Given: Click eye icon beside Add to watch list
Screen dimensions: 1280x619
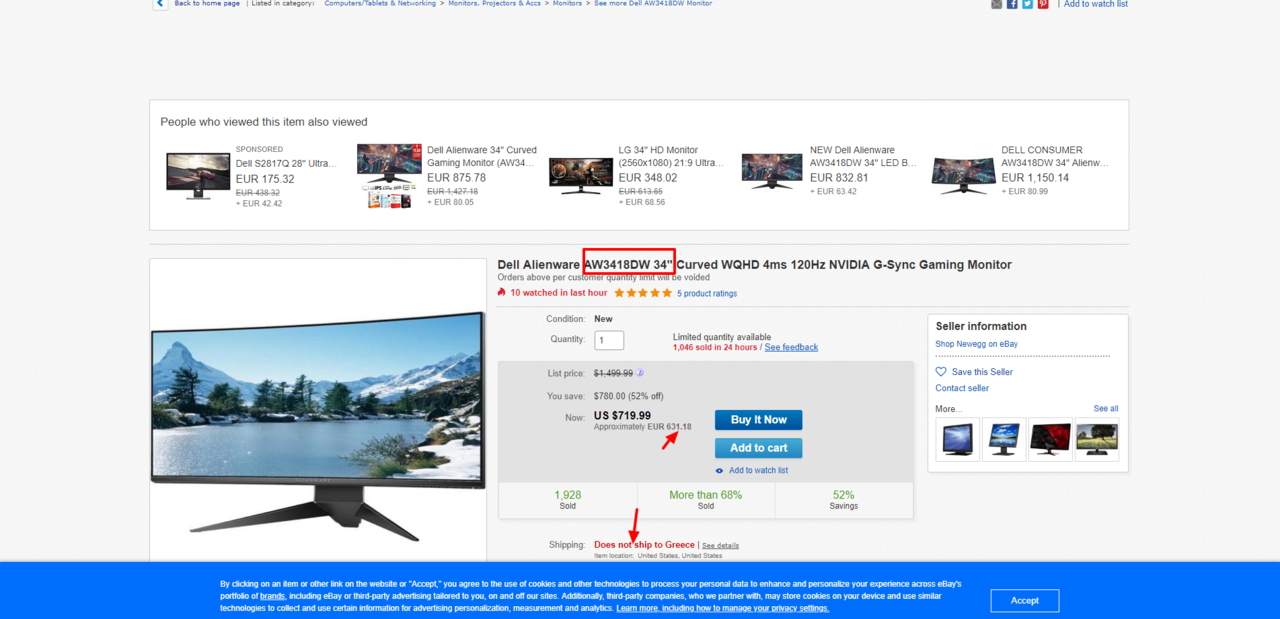Looking at the screenshot, I should pyautogui.click(x=719, y=470).
